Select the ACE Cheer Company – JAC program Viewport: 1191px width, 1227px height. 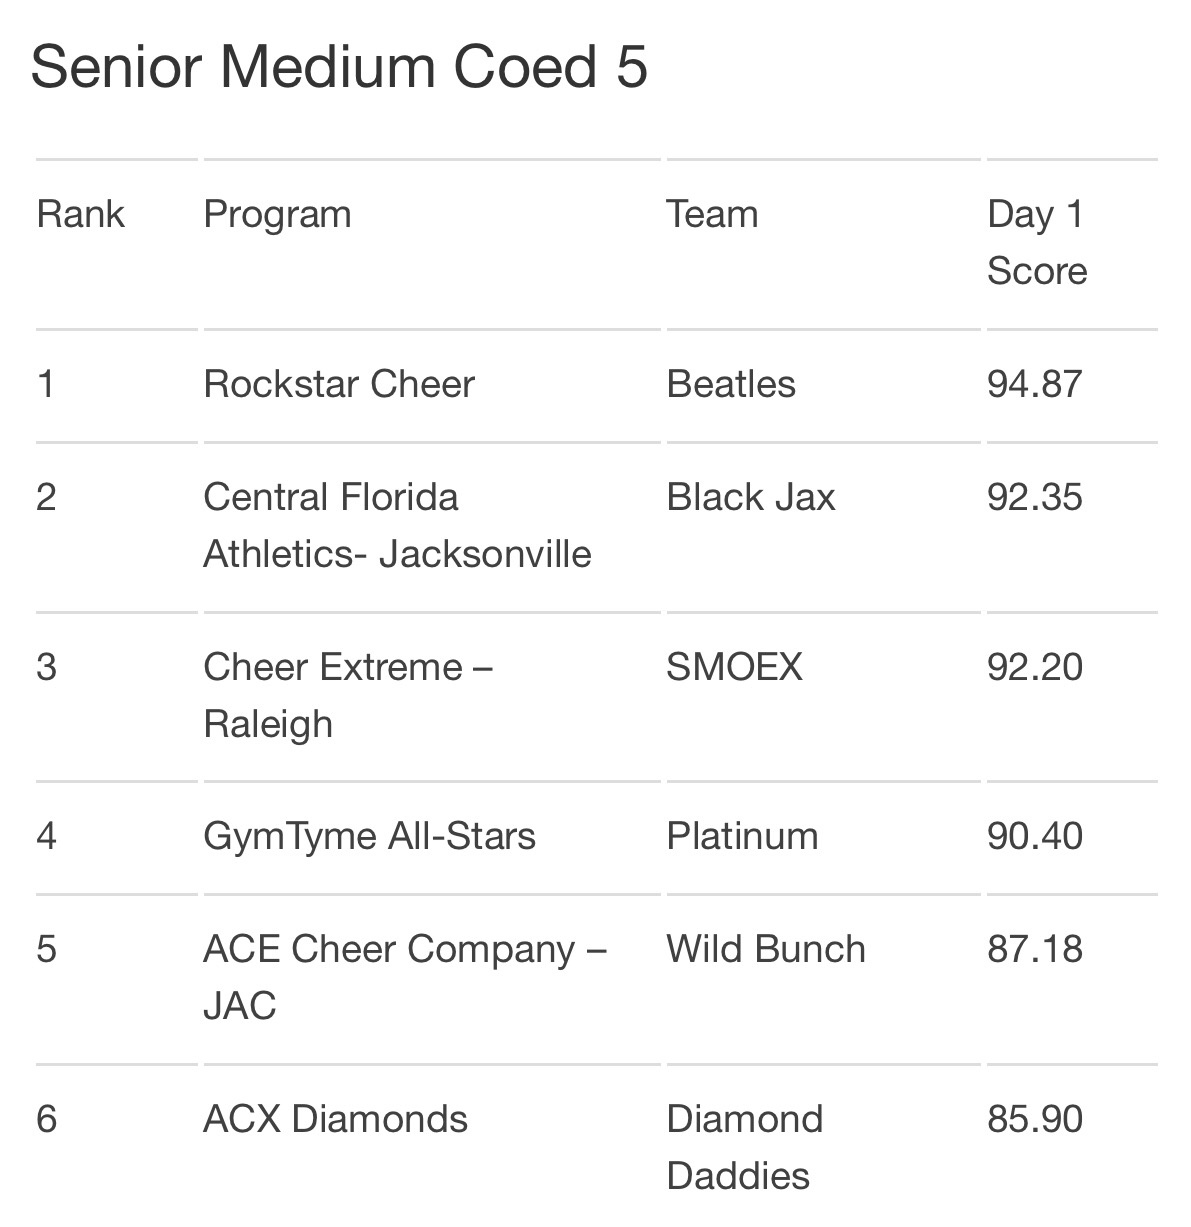point(405,977)
